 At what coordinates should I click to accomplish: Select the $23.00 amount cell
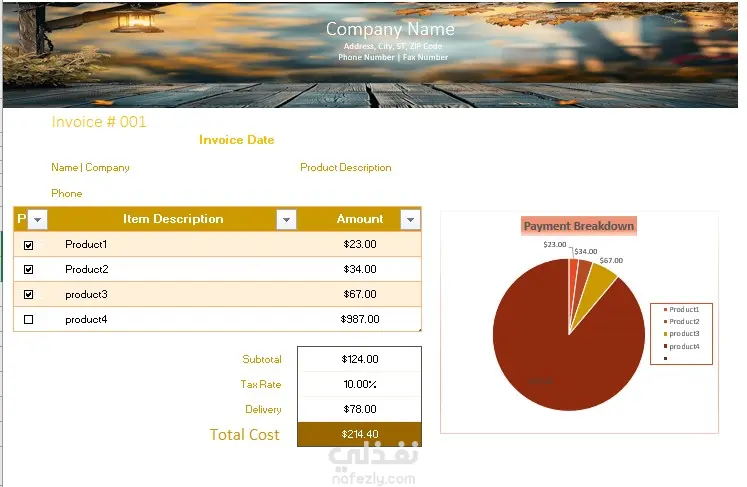360,244
